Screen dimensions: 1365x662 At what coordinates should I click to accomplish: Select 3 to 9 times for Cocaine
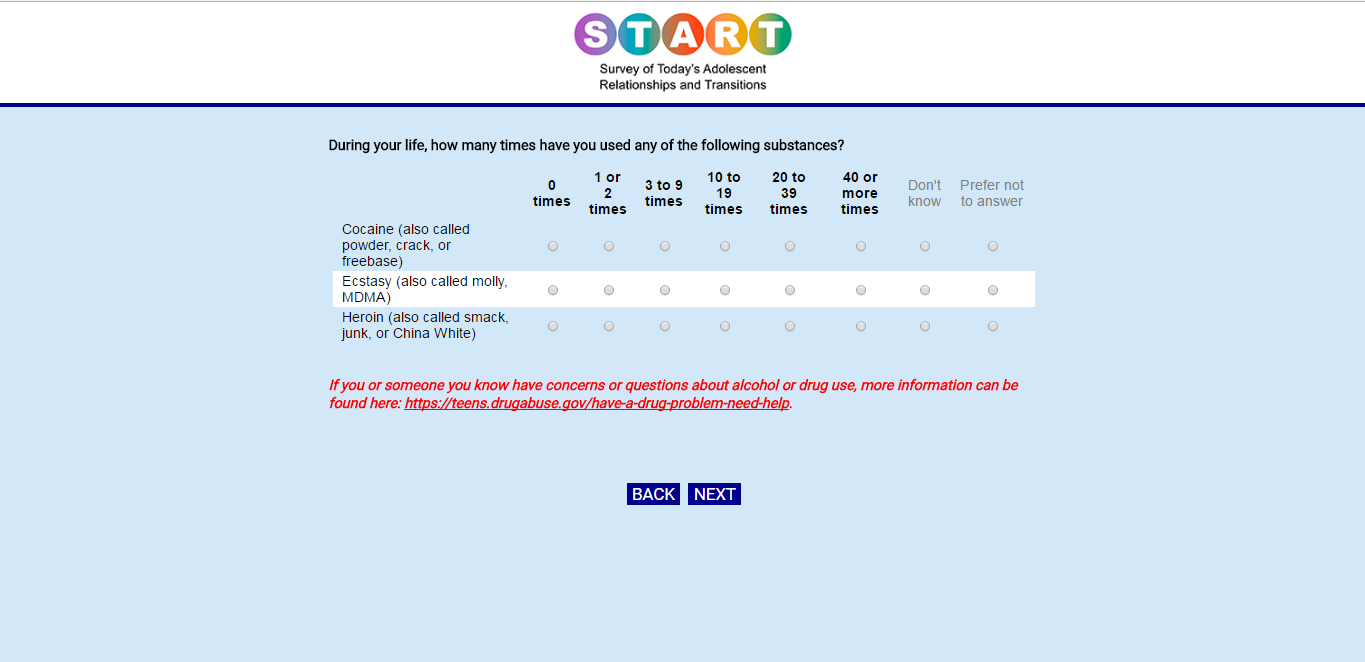point(665,246)
